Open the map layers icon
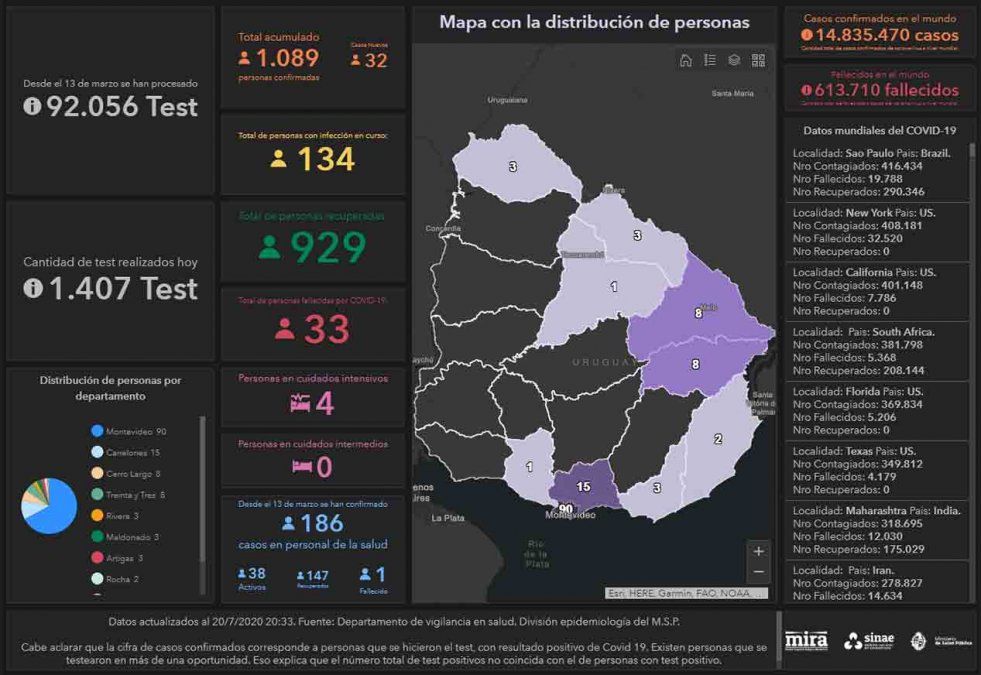Image resolution: width=981 pixels, height=675 pixels. (x=734, y=60)
